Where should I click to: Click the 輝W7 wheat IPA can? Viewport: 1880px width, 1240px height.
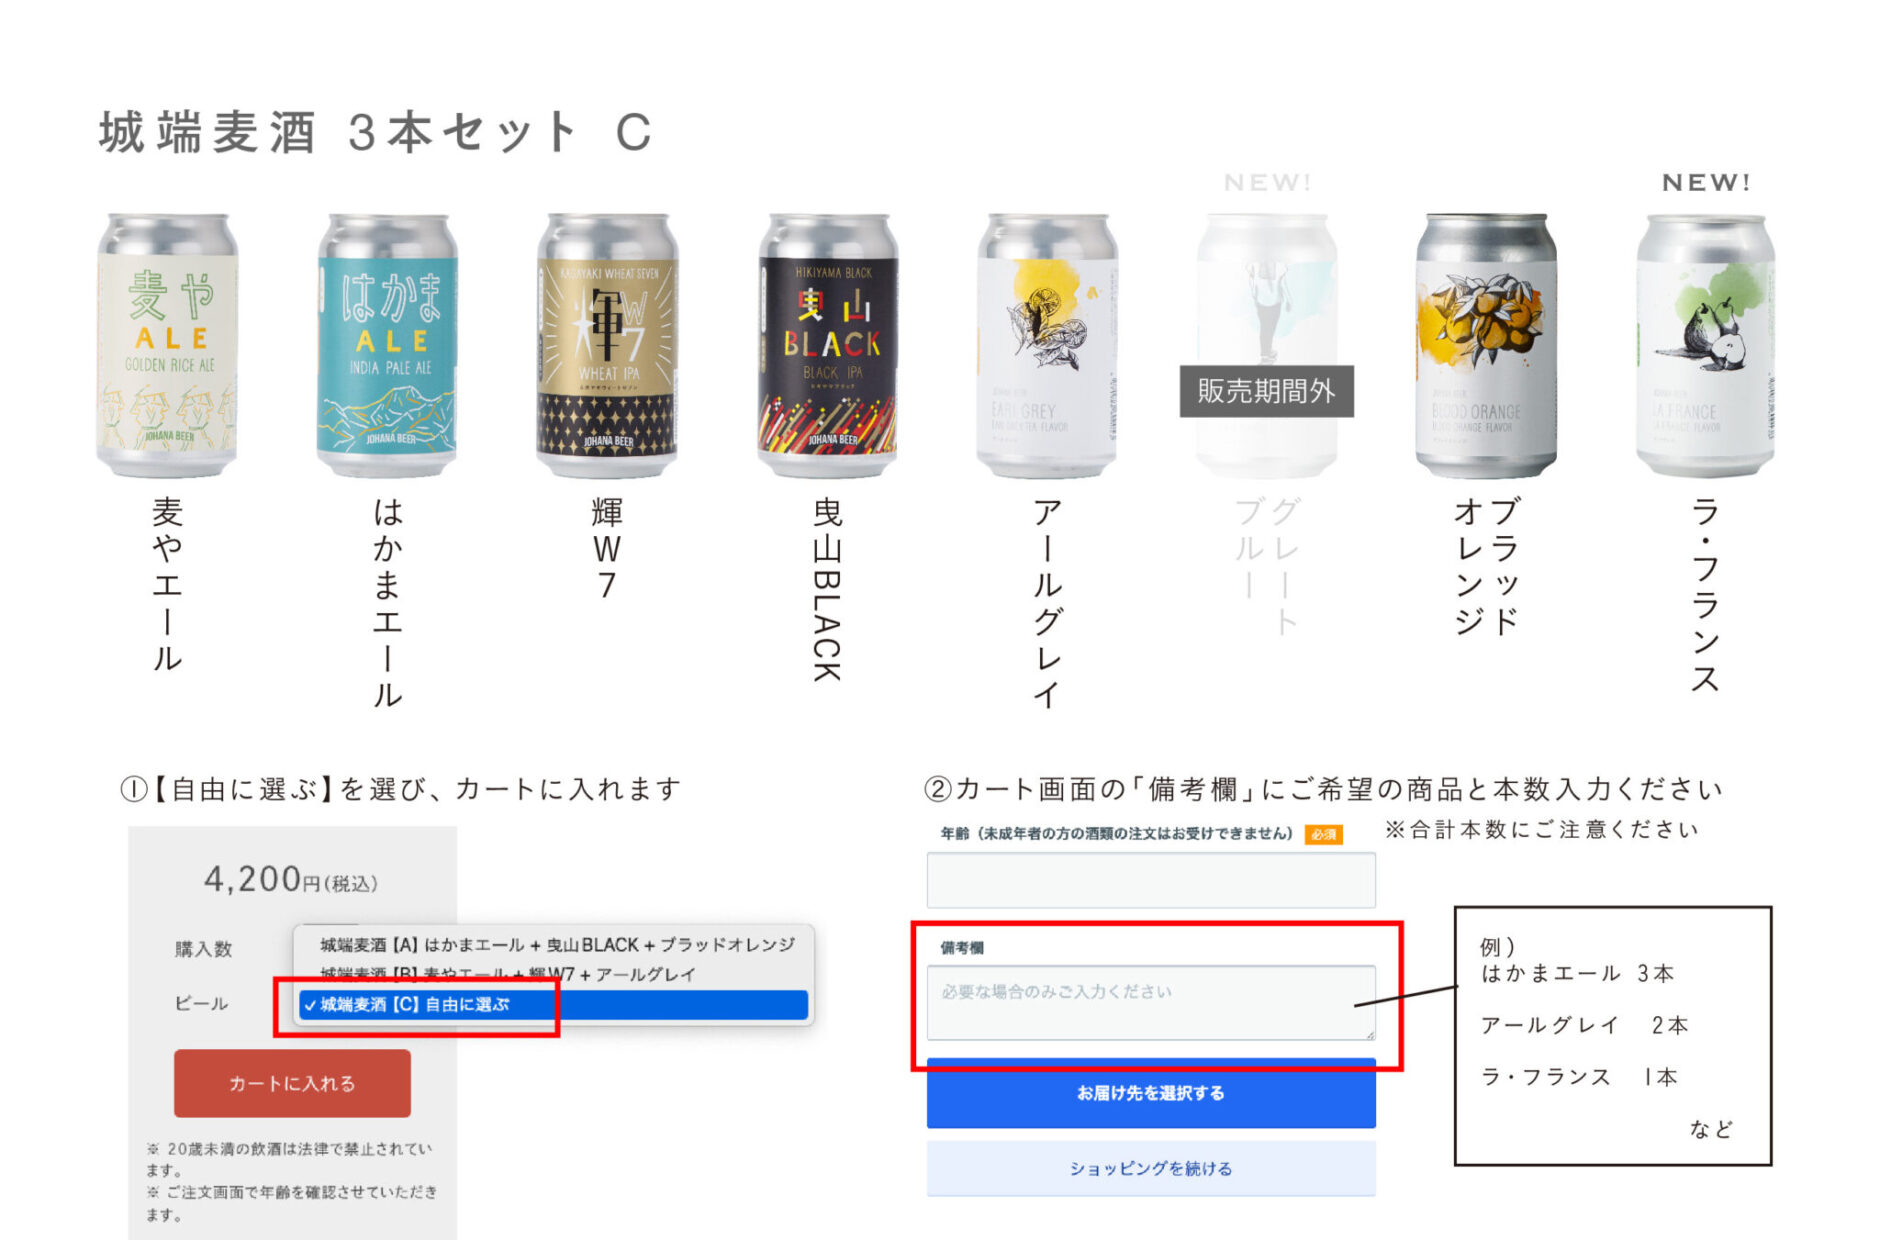point(607,345)
